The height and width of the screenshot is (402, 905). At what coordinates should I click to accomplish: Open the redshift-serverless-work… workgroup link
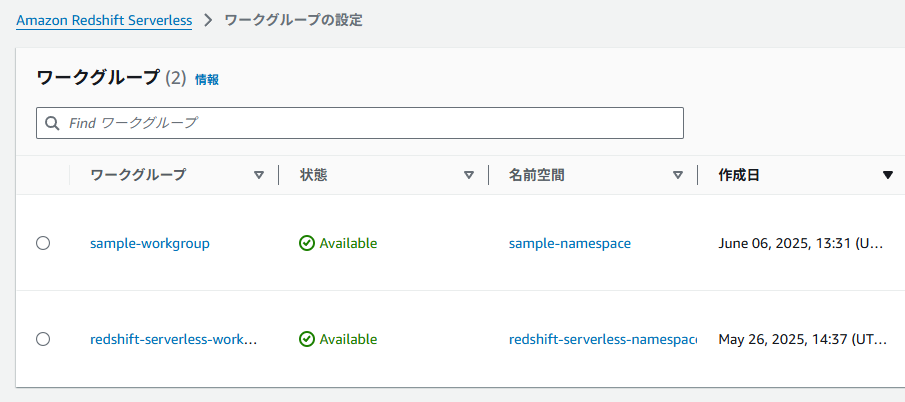[174, 339]
